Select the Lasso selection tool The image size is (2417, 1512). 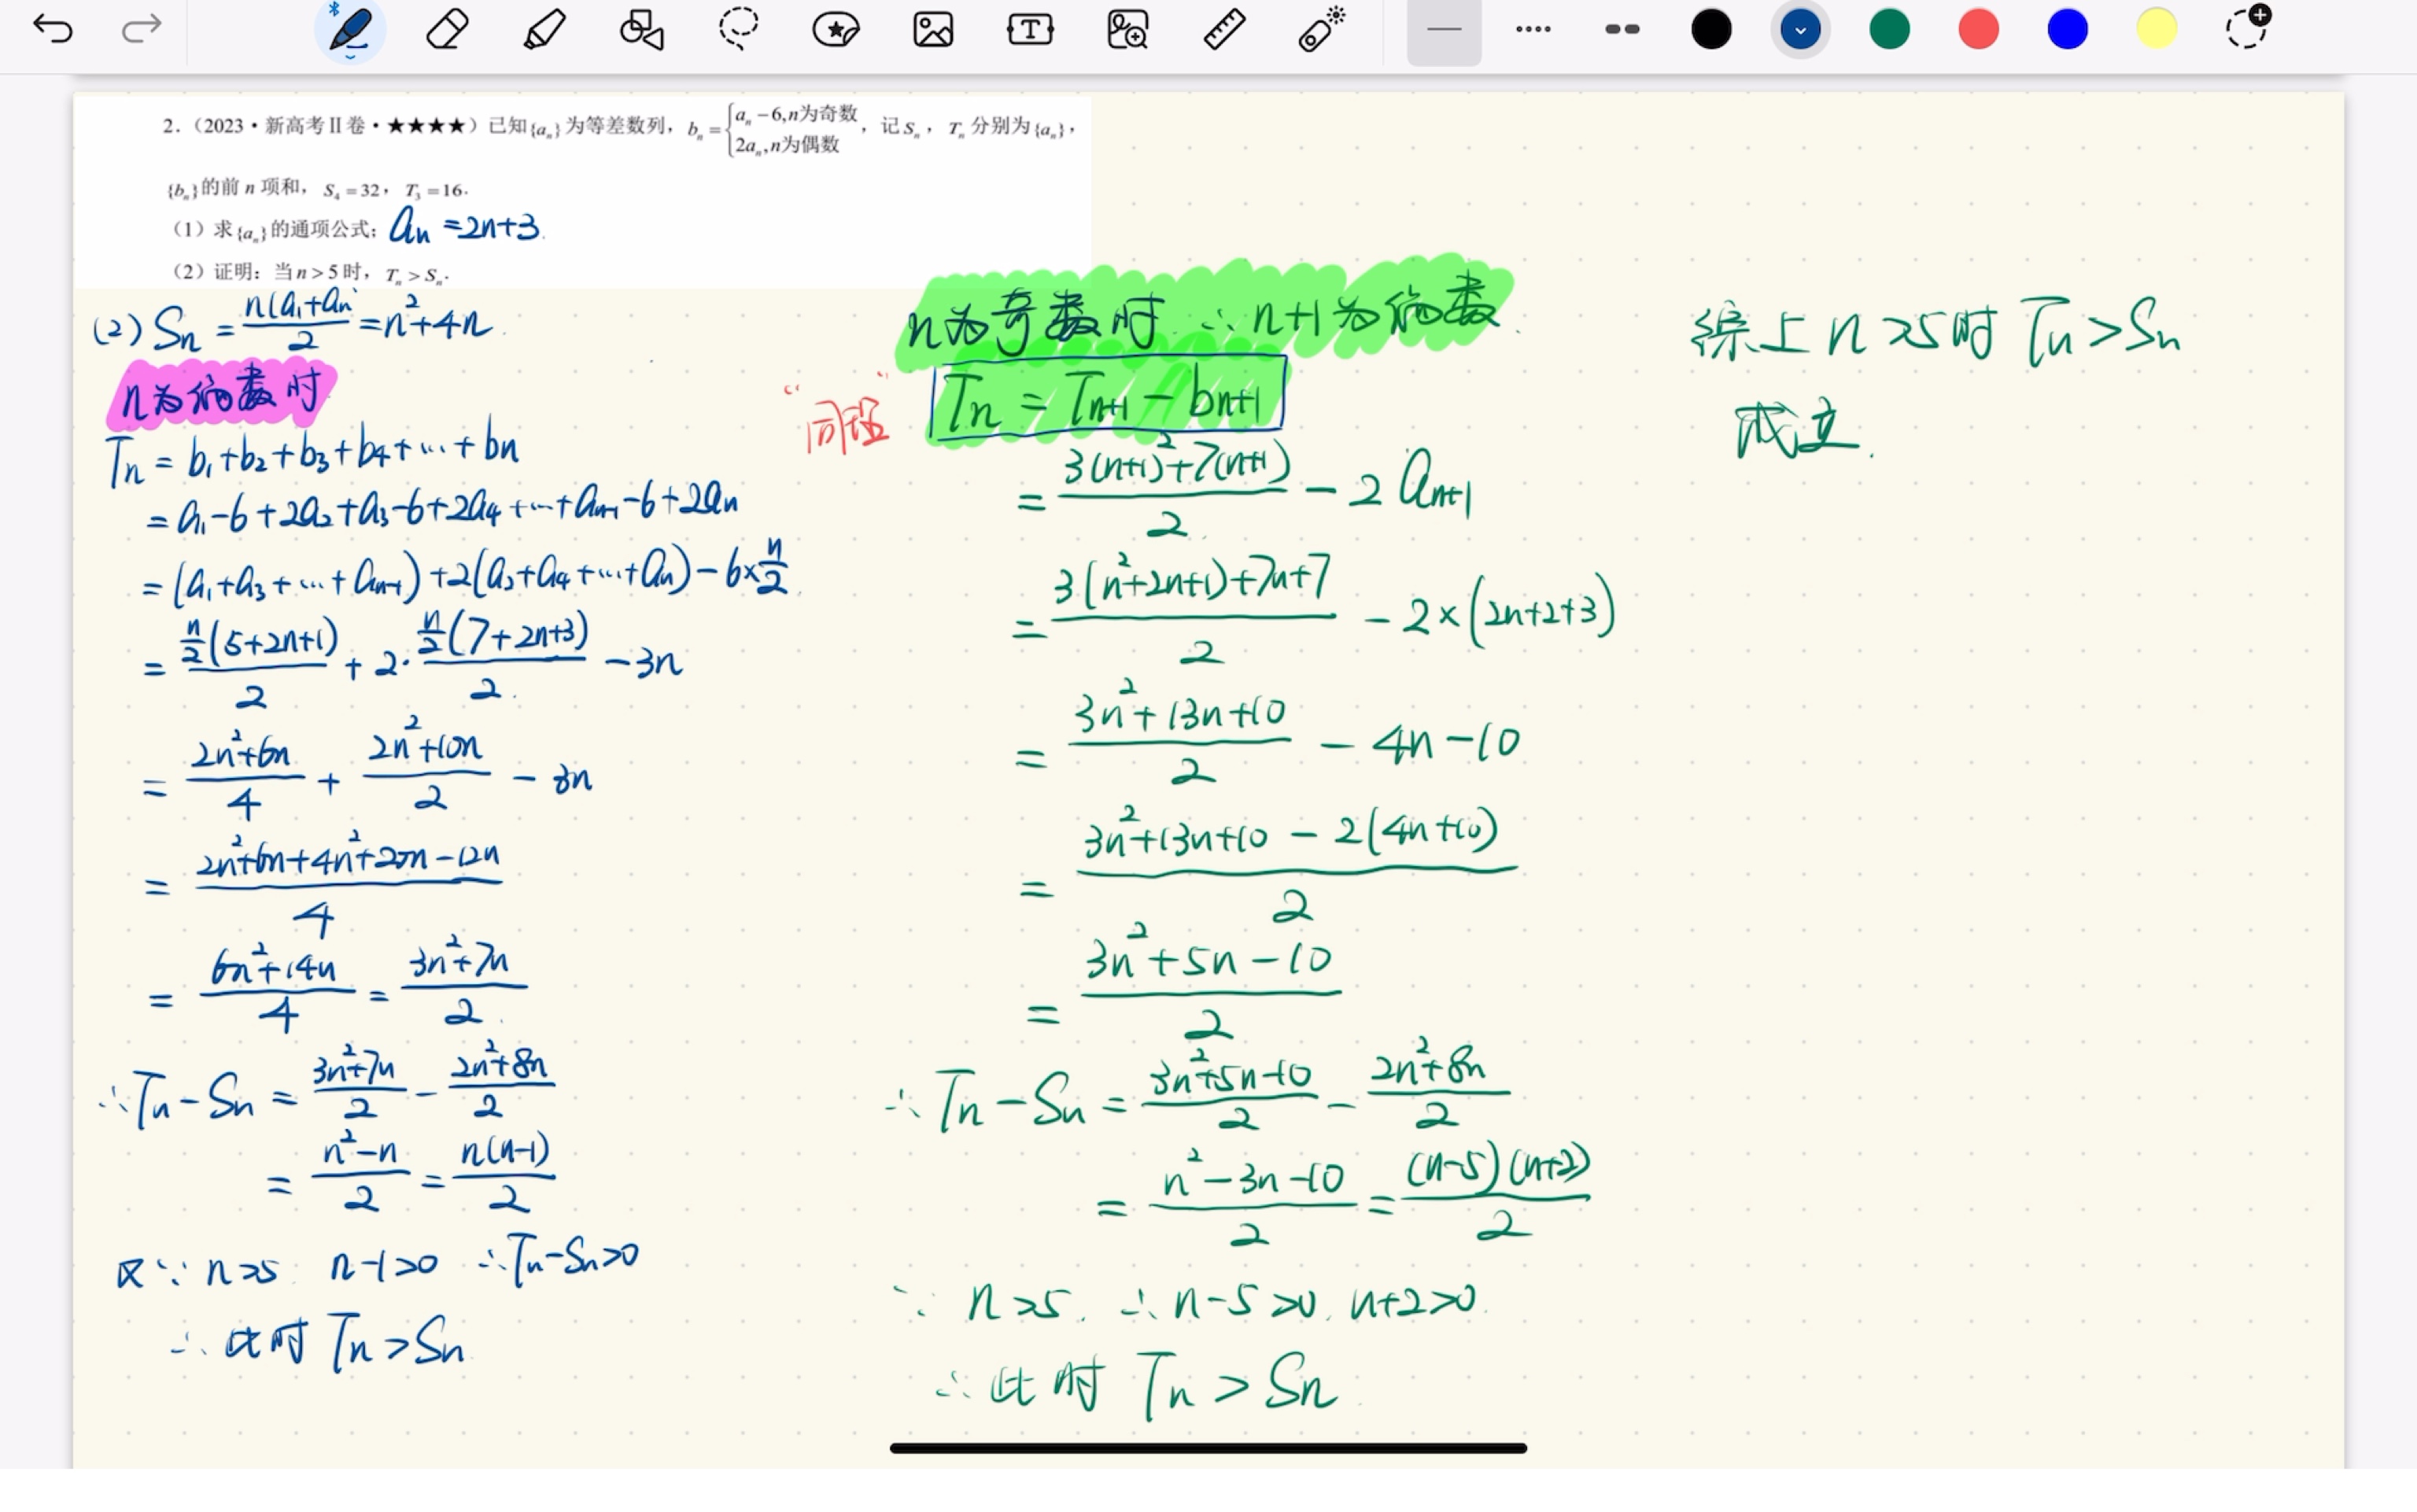point(738,29)
